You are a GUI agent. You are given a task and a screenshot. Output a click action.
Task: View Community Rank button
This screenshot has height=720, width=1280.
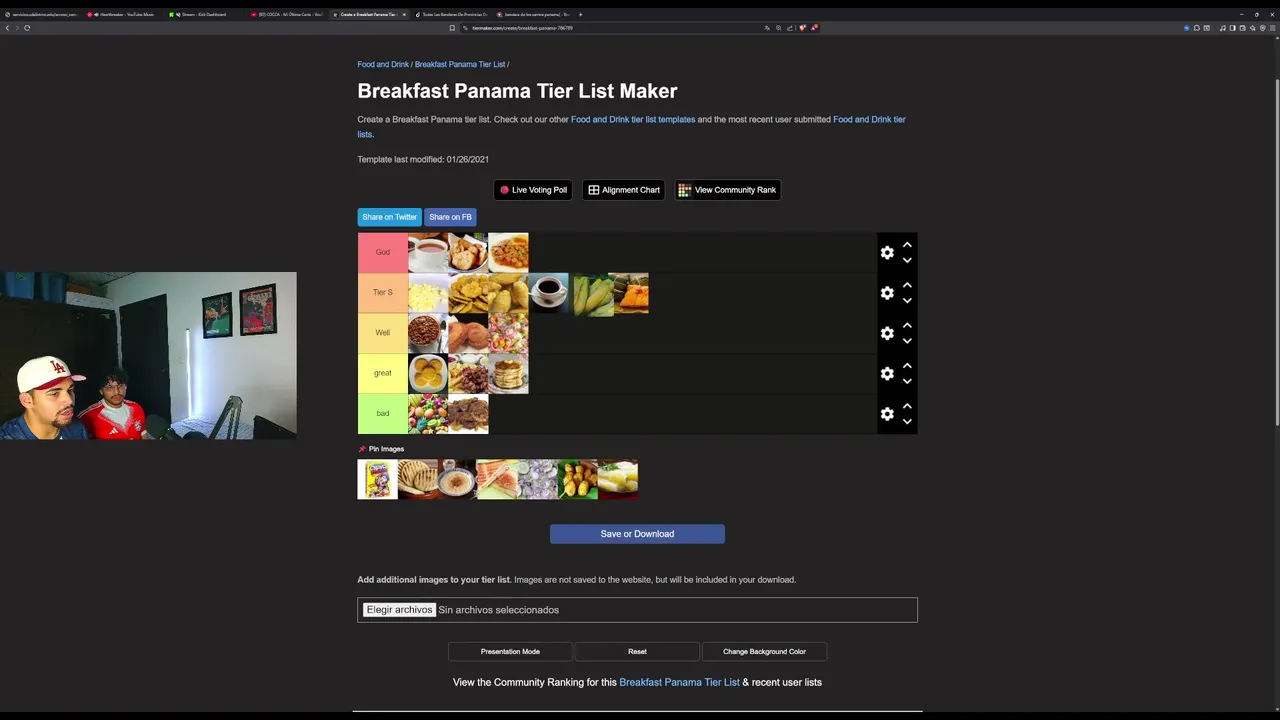point(728,190)
